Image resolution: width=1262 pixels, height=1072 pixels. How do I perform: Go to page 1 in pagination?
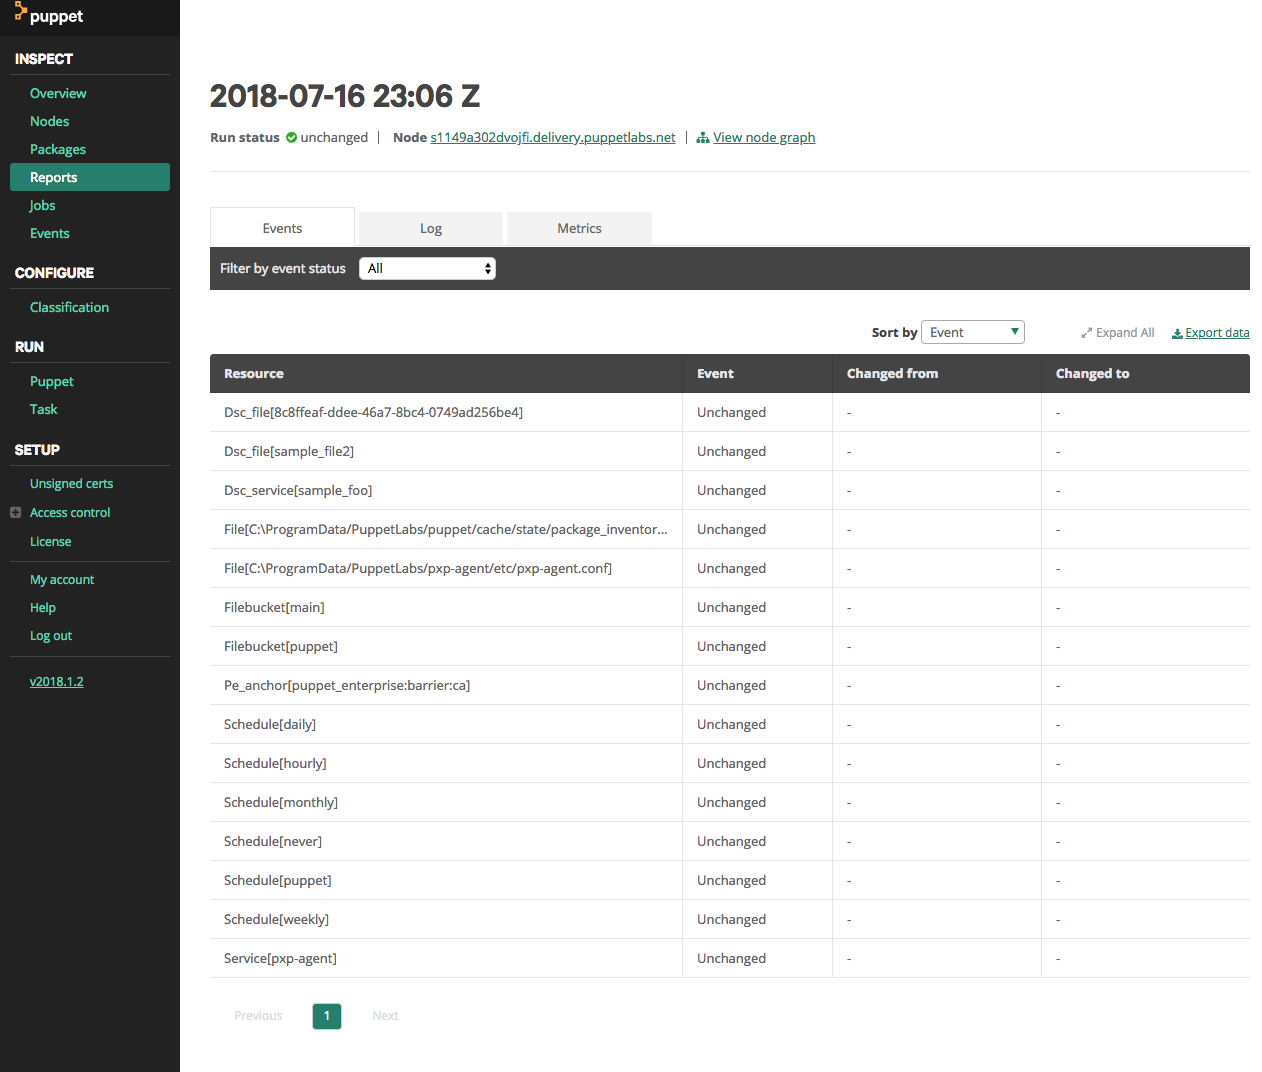point(327,1016)
